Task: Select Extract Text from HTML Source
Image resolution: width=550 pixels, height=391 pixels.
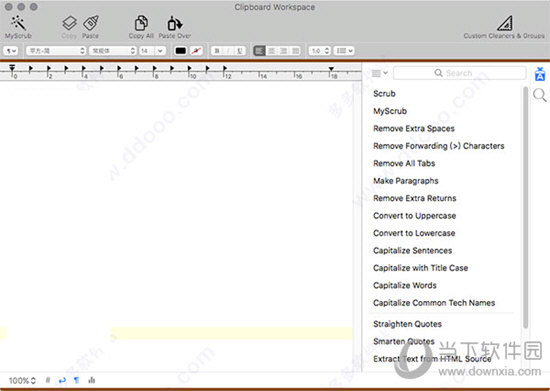Action: 432,359
